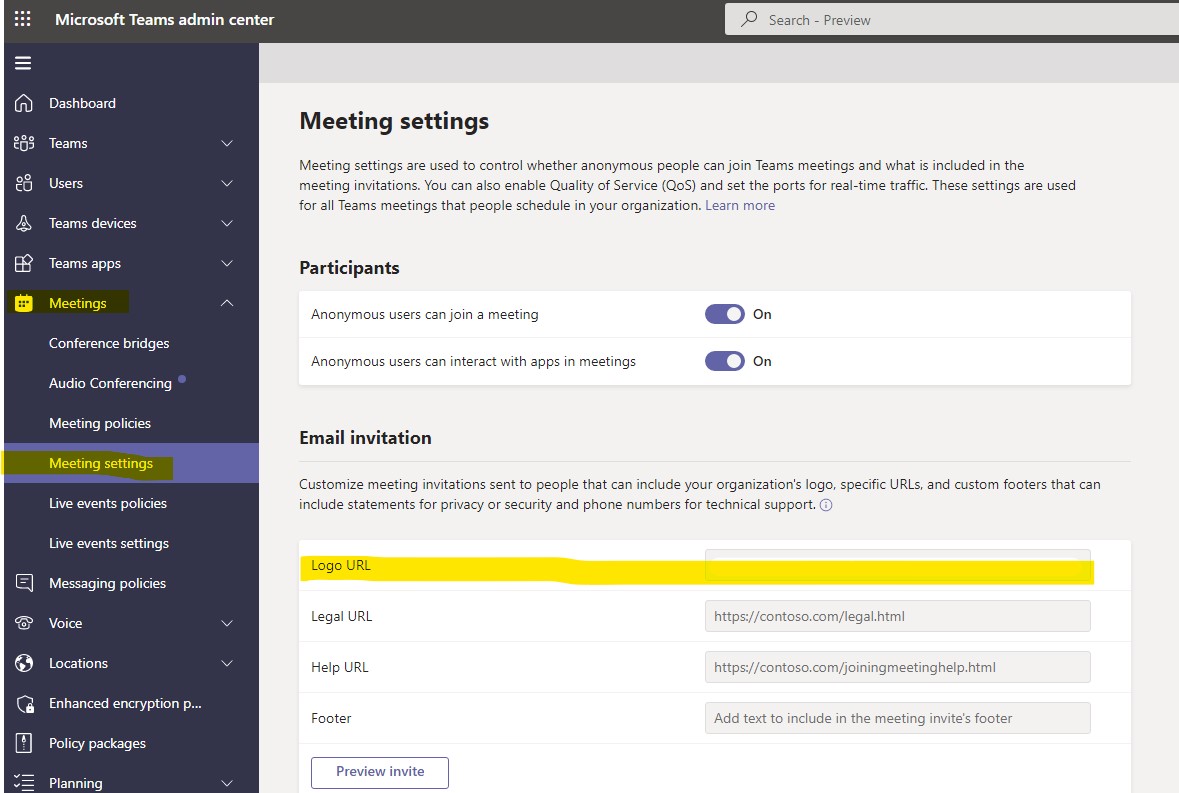
Task: Turn off Anonymous users can join a meeting
Action: coord(725,314)
